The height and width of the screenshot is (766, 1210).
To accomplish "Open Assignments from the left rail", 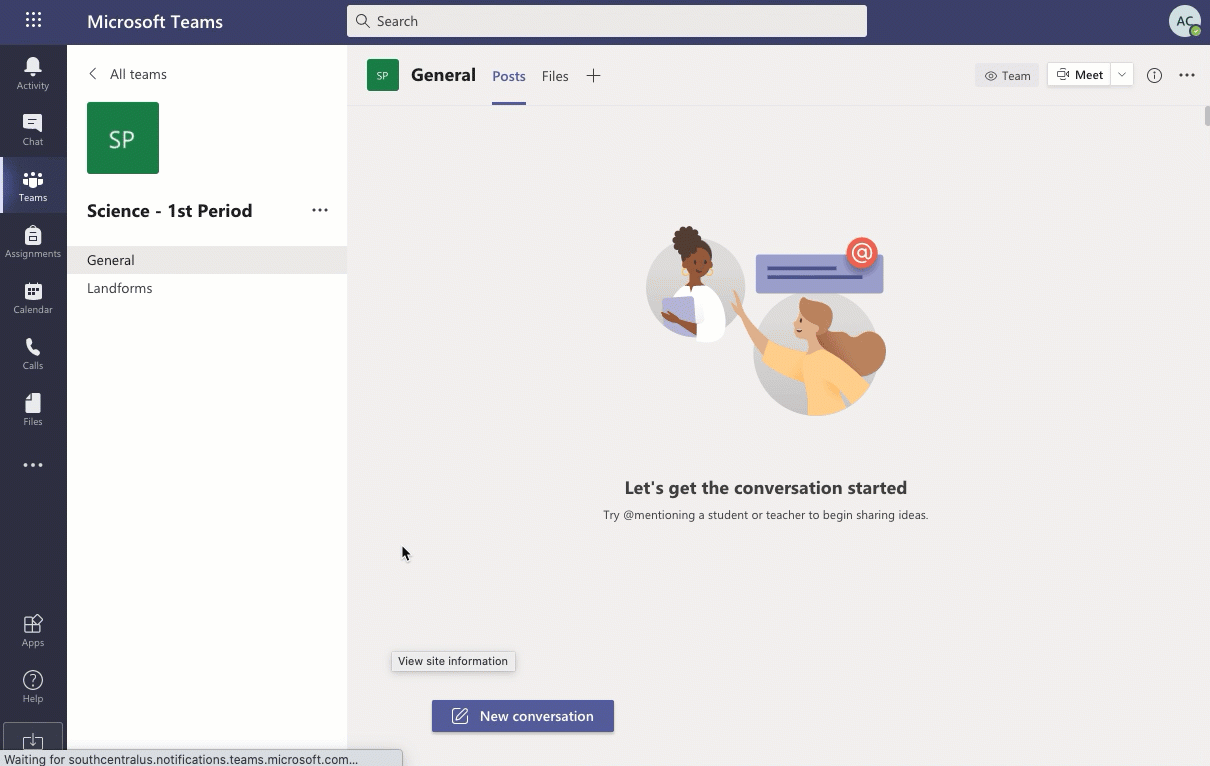I will point(33,241).
